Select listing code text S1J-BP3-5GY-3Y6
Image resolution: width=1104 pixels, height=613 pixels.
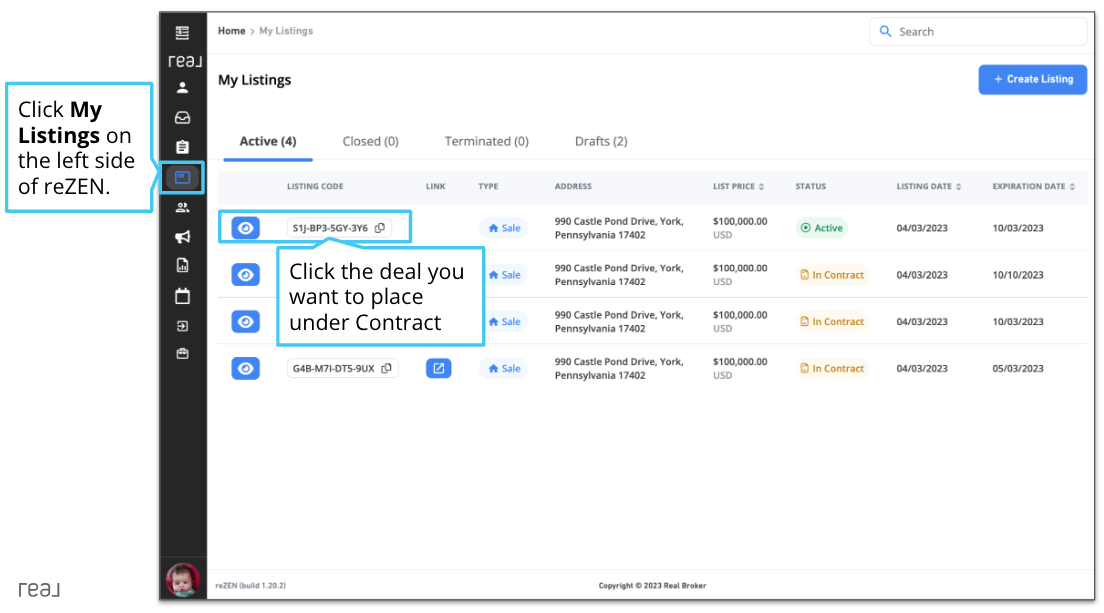(330, 228)
